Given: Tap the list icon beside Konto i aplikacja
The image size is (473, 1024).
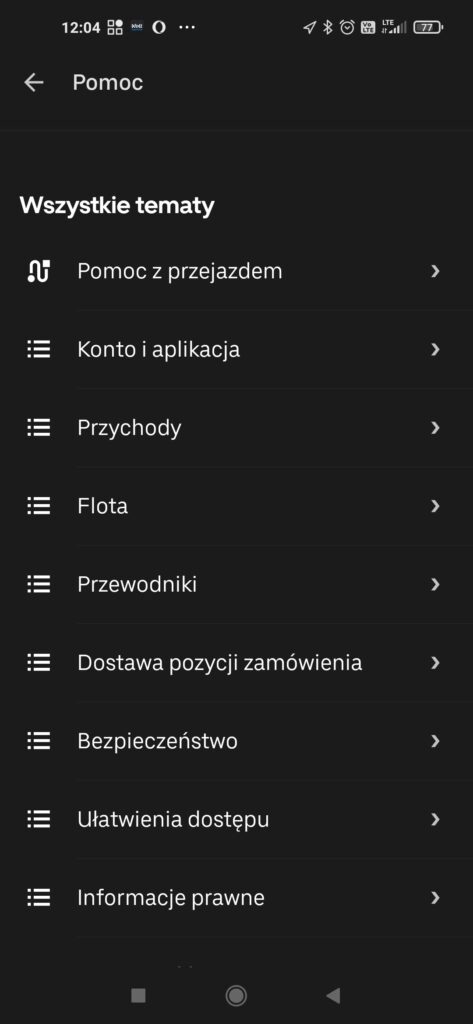Looking at the screenshot, I should 39,349.
